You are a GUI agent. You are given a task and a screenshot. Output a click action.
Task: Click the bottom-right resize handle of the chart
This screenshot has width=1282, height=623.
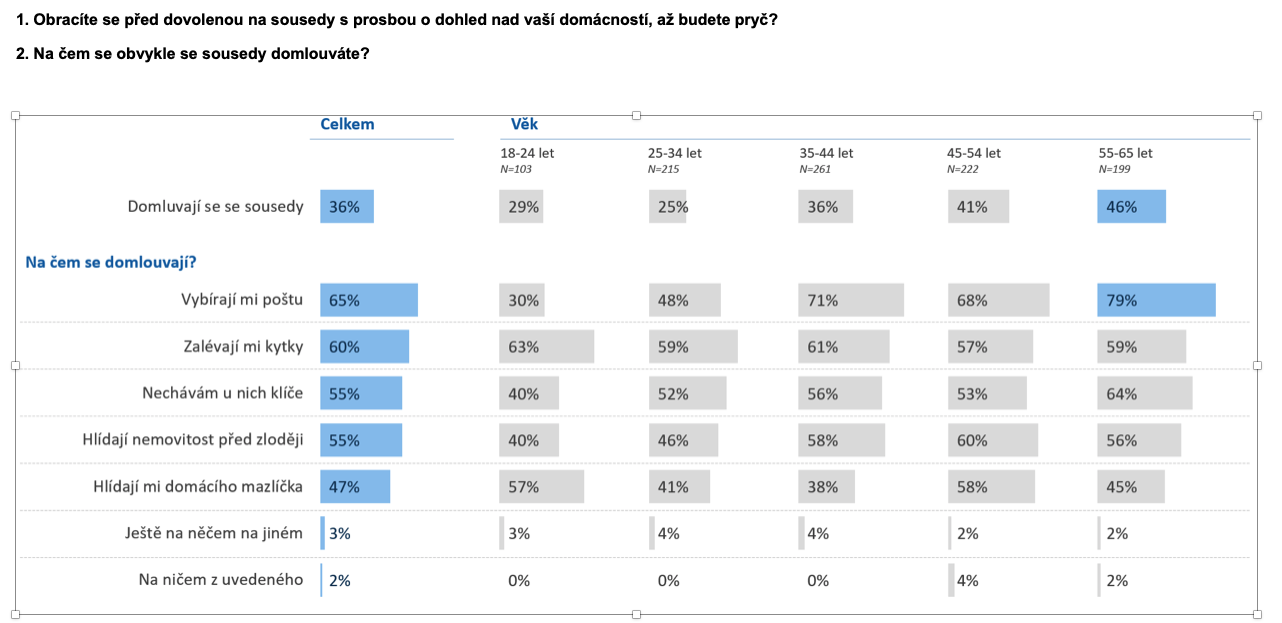[1258, 614]
